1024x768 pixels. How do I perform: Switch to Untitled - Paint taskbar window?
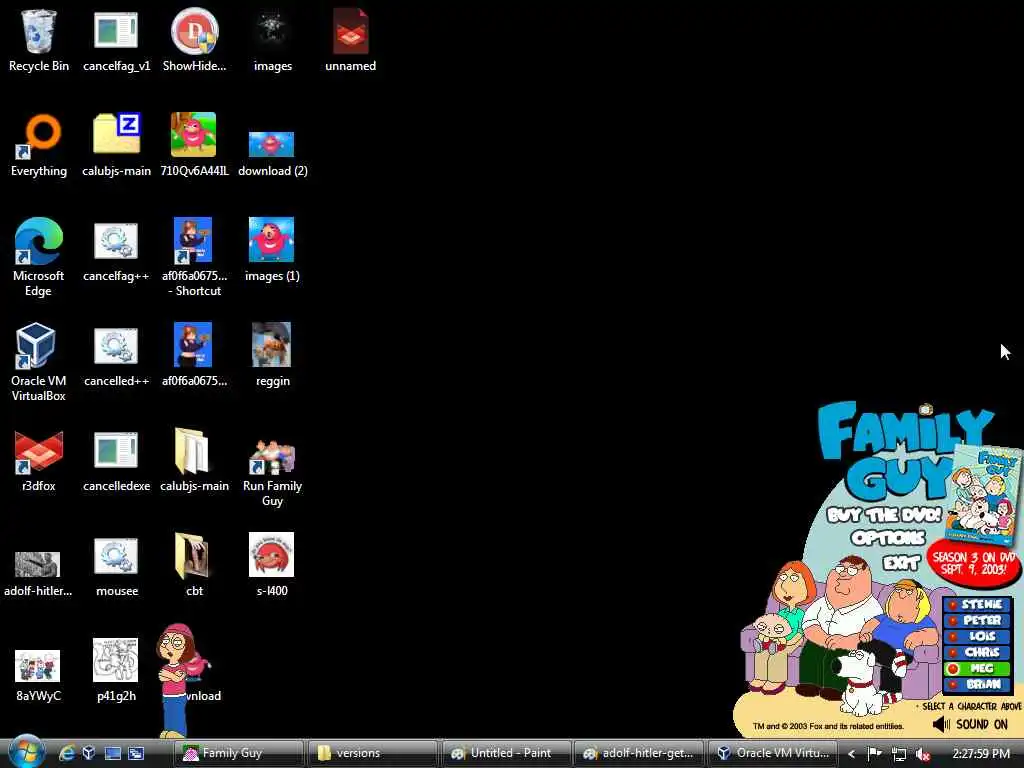[507, 753]
